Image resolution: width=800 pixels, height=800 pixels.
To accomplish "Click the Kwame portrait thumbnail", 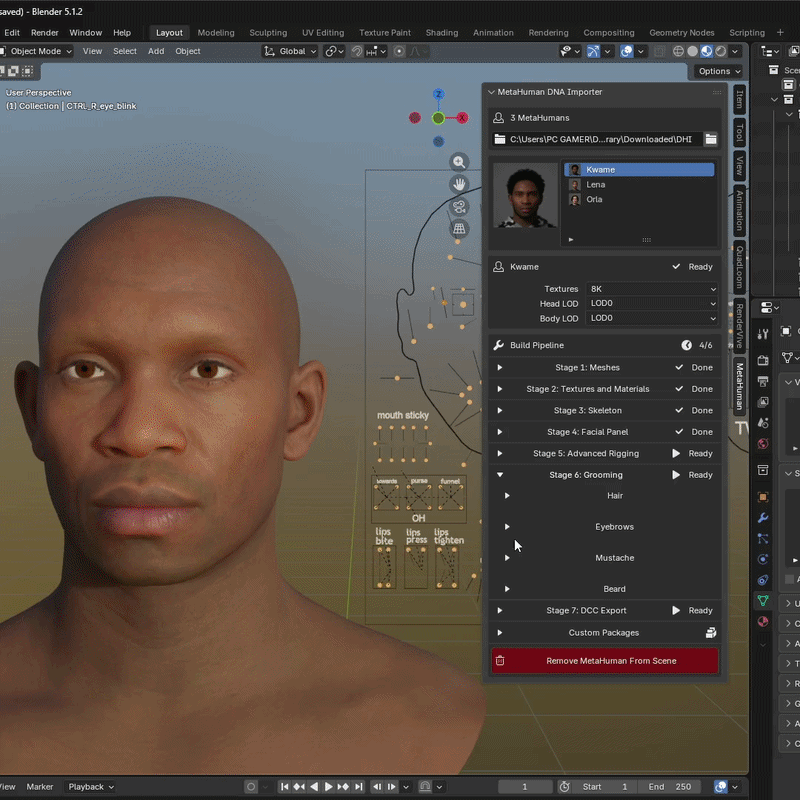I will [525, 195].
